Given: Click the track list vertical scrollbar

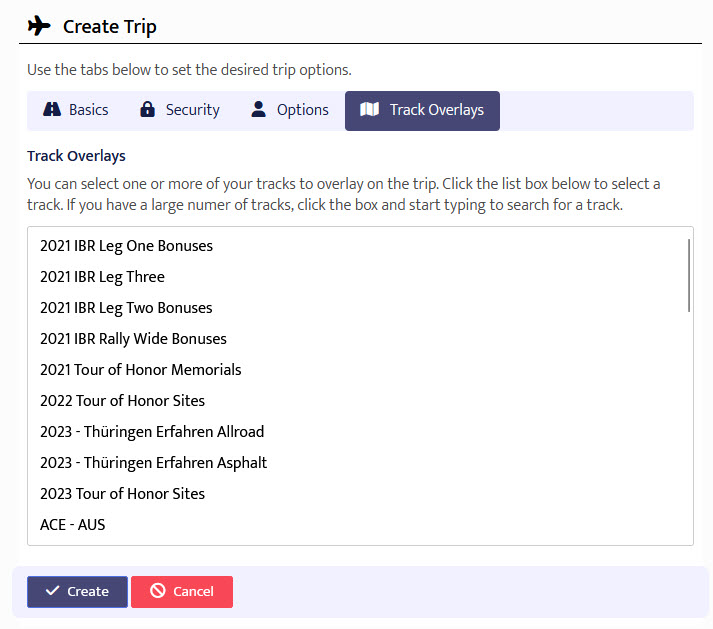Looking at the screenshot, I should pos(689,276).
